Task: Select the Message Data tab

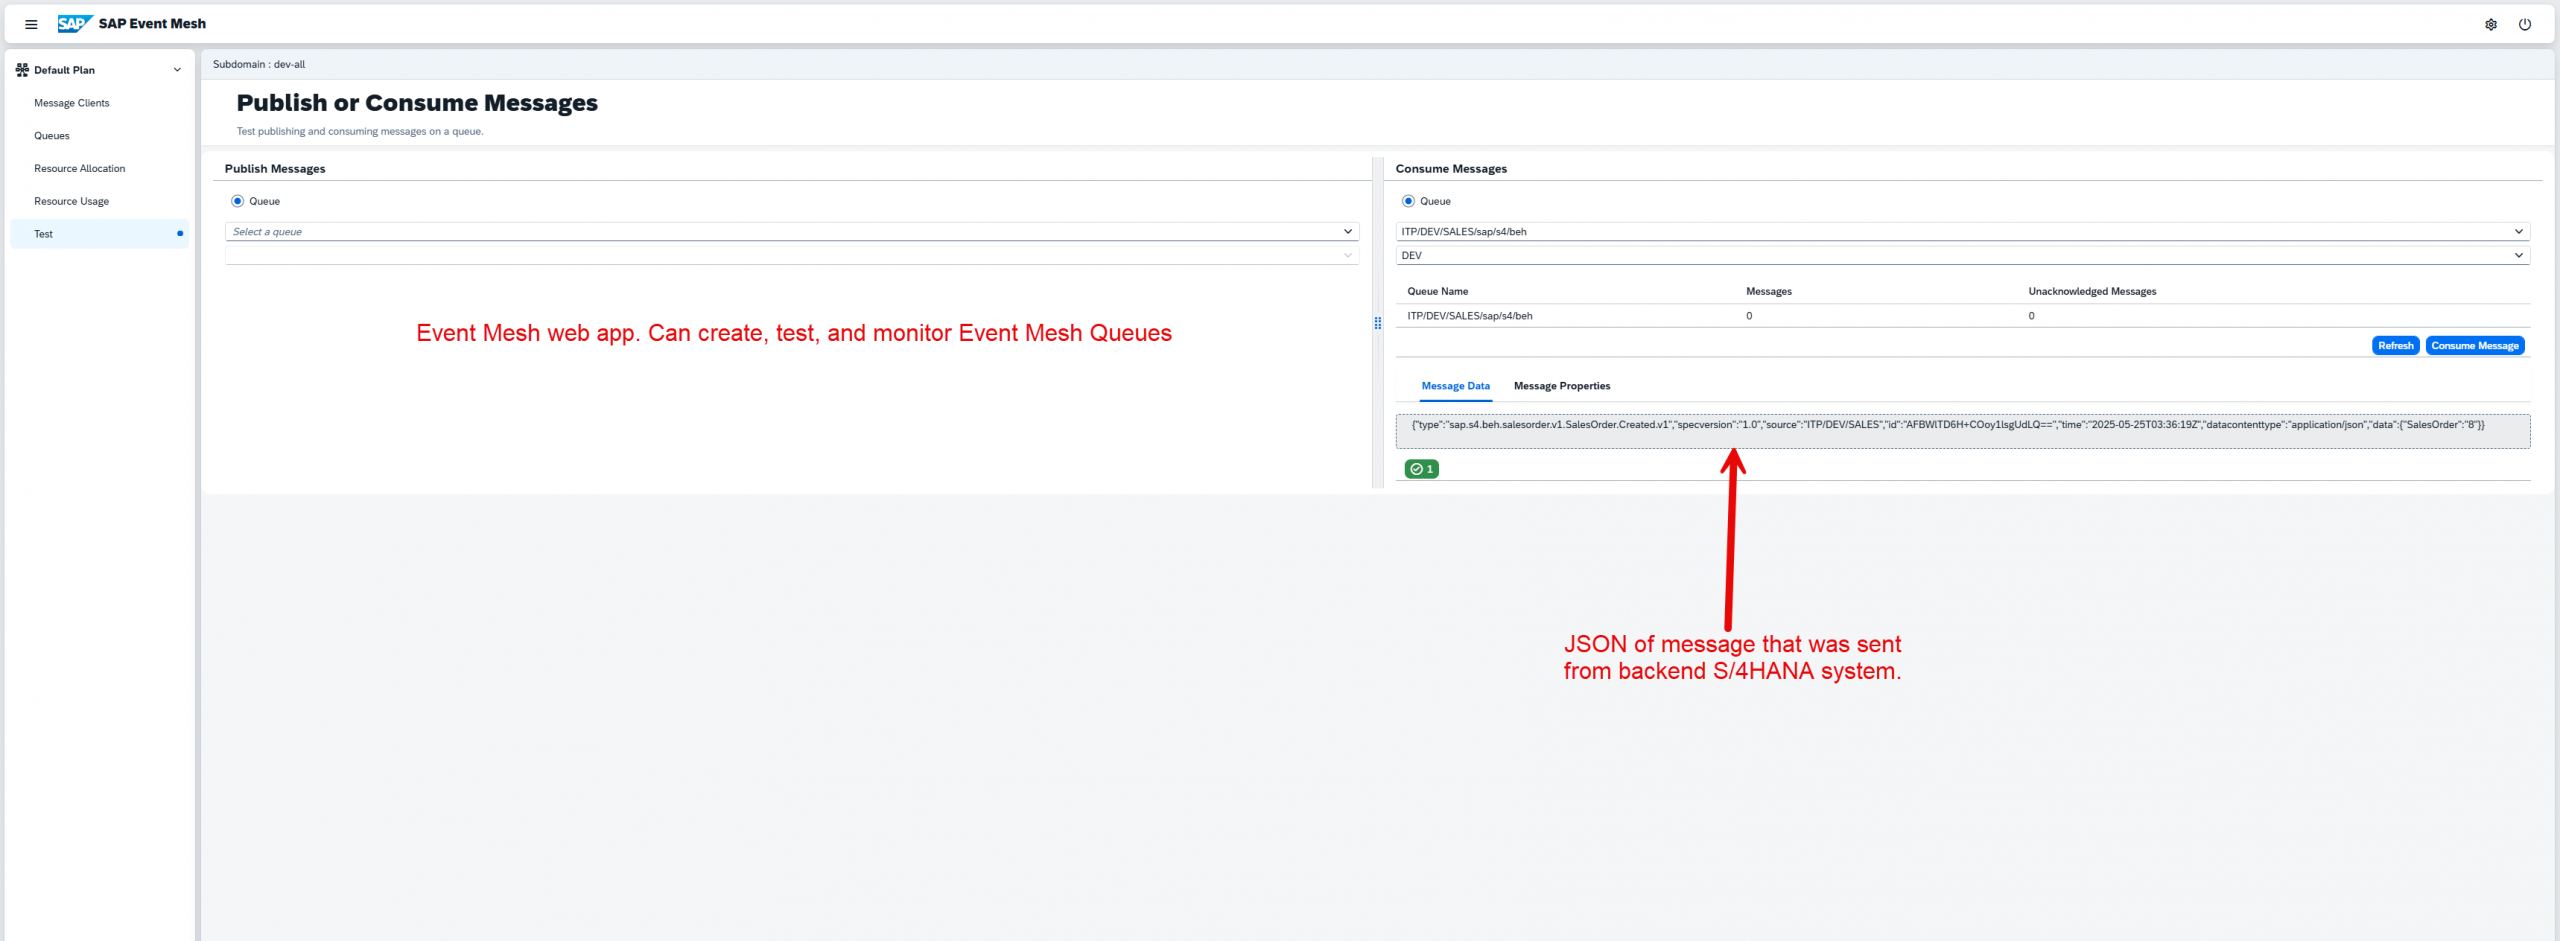Action: coord(1455,386)
